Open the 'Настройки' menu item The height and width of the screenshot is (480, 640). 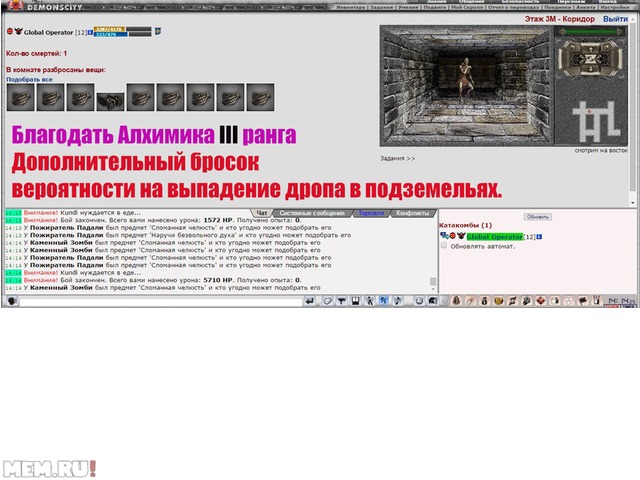pyautogui.click(x=613, y=7)
